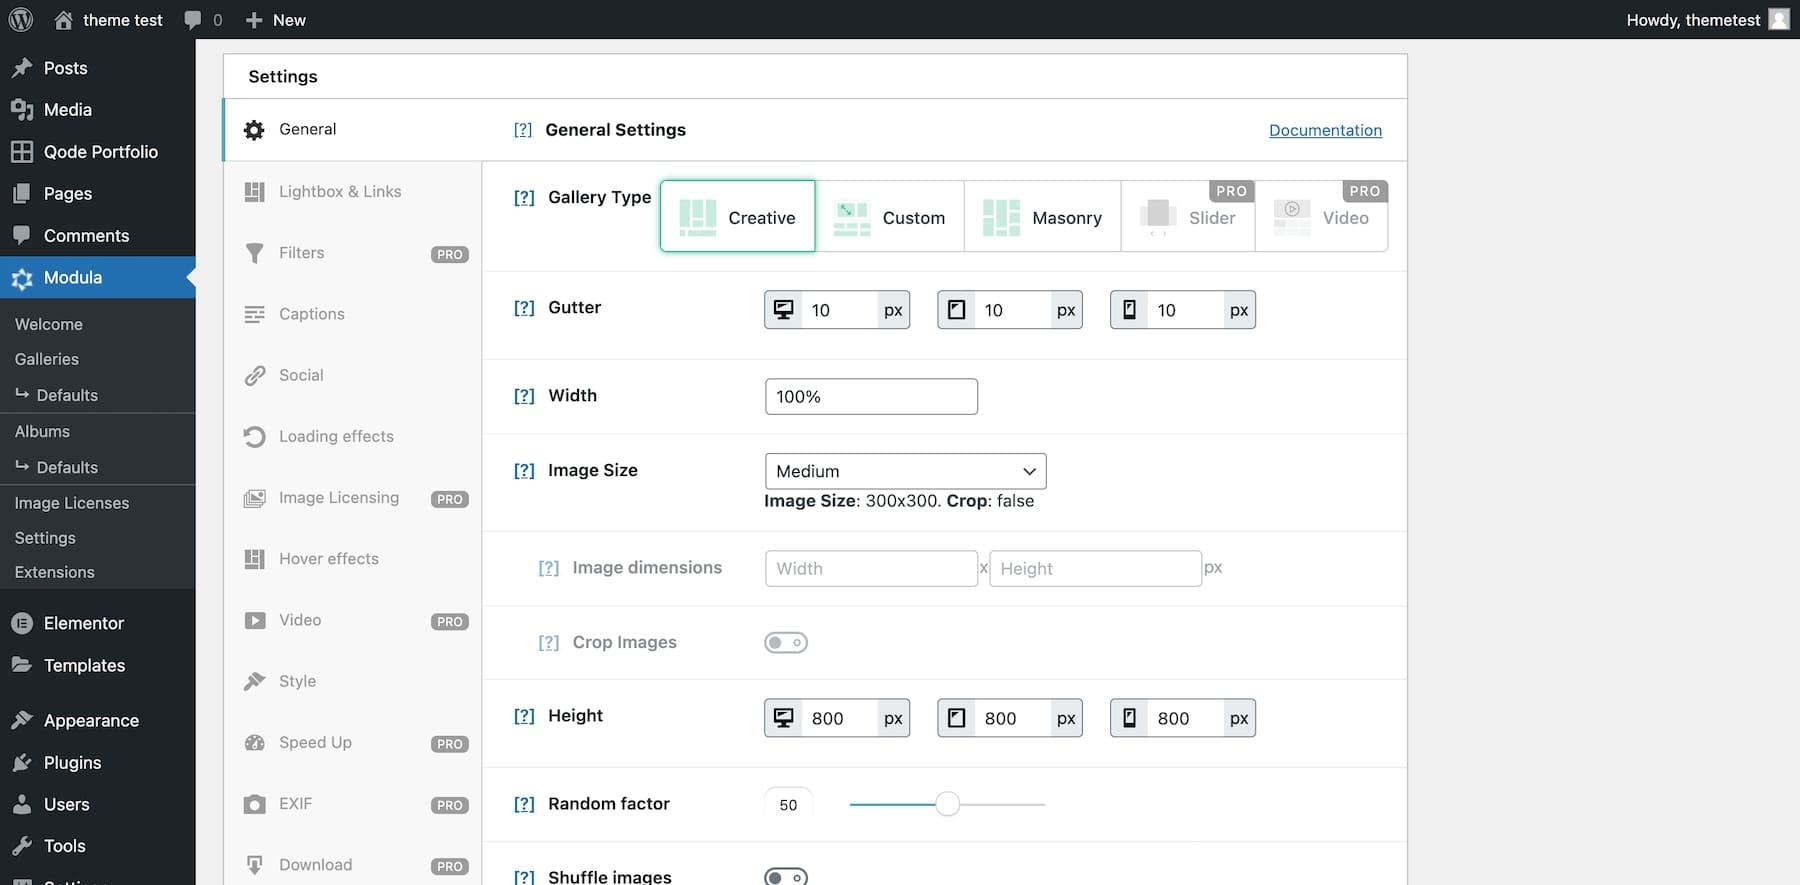Image resolution: width=1800 pixels, height=885 pixels.
Task: Click the Media icon in sidebar
Action: tap(22, 110)
